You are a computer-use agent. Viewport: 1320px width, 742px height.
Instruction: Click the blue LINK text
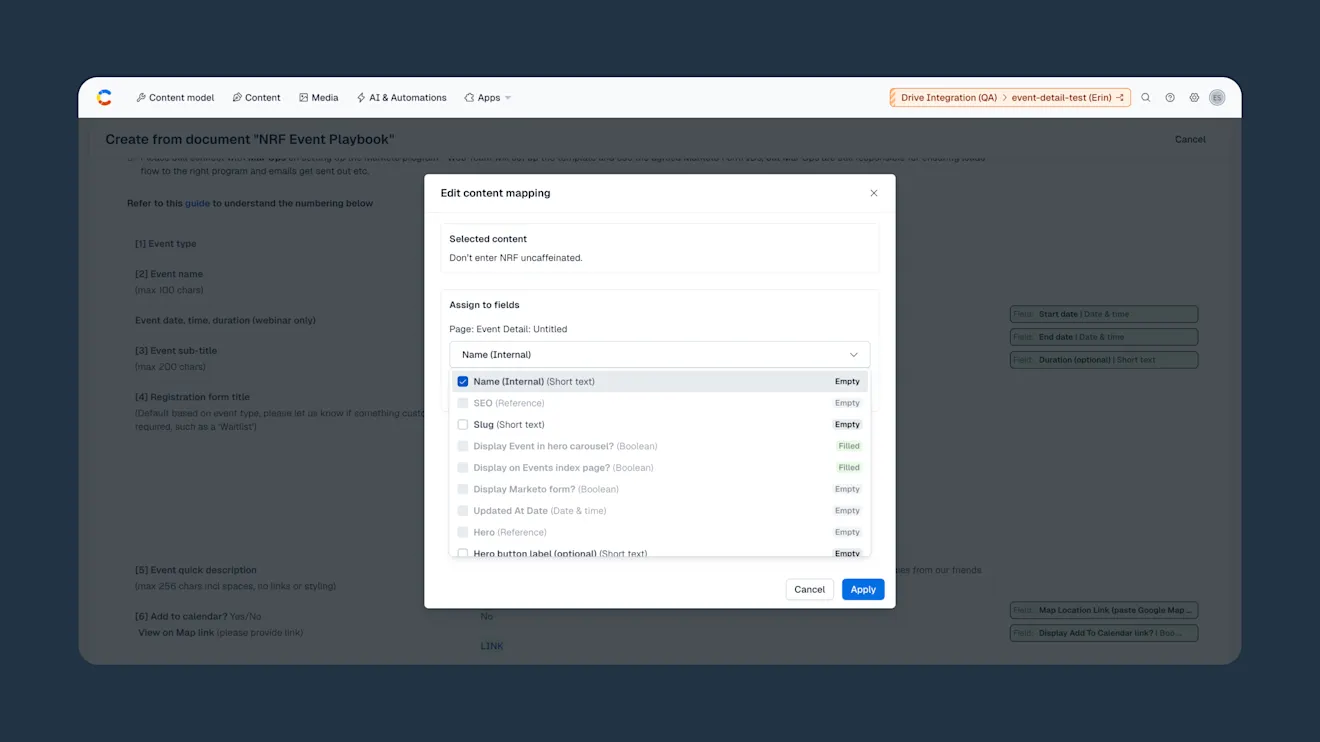click(x=492, y=646)
